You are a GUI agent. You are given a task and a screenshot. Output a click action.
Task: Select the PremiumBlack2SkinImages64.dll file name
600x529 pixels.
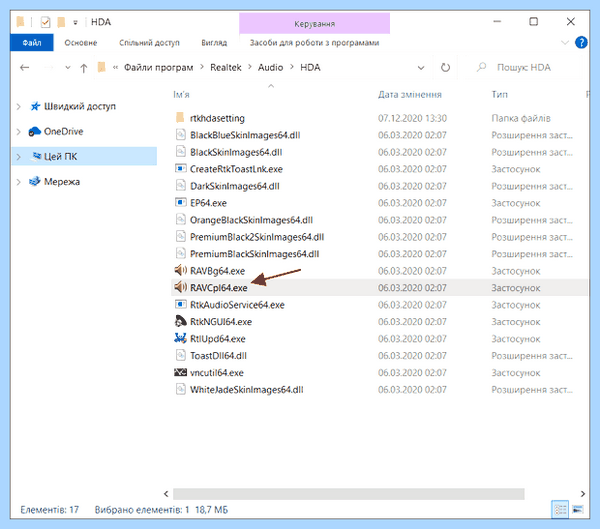(257, 237)
